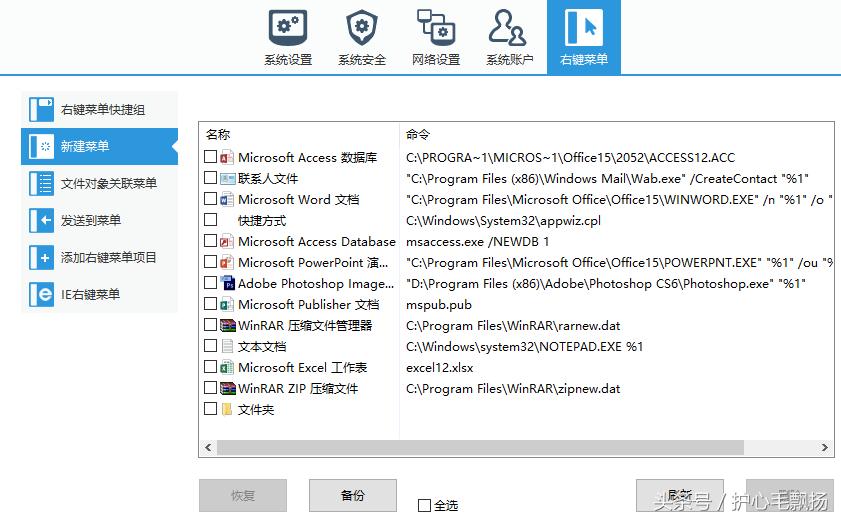
Task: Check the Microsoft PowerPoint checkbox
Action: pyautogui.click(x=211, y=262)
